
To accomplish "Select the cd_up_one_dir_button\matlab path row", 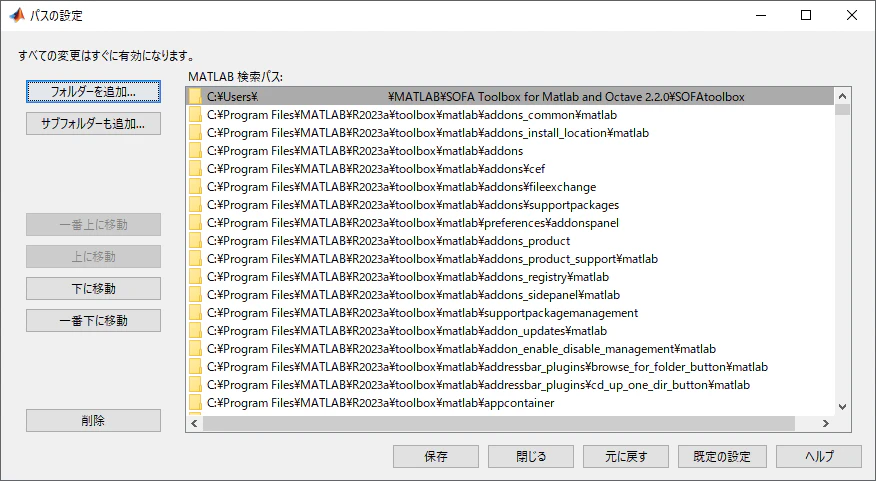I will (x=510, y=385).
